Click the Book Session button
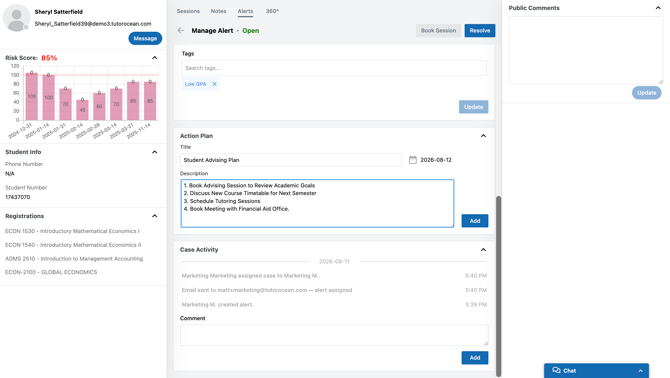 tap(438, 30)
